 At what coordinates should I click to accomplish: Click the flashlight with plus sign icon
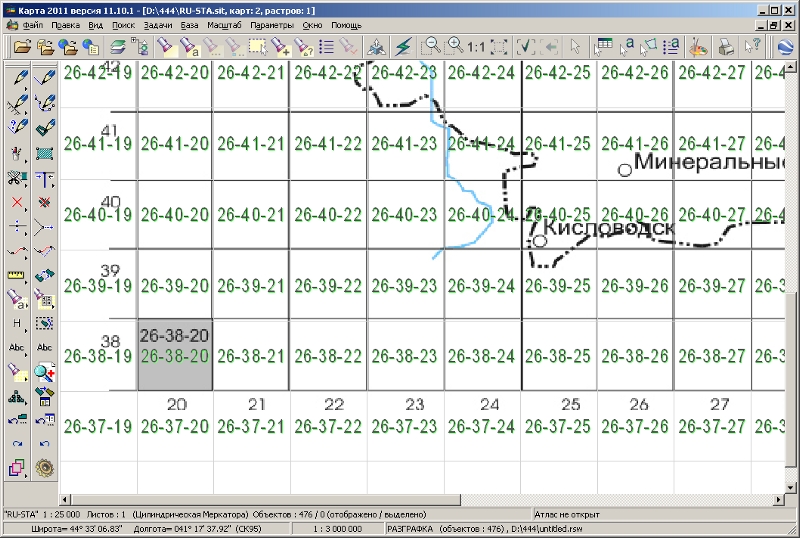click(281, 47)
